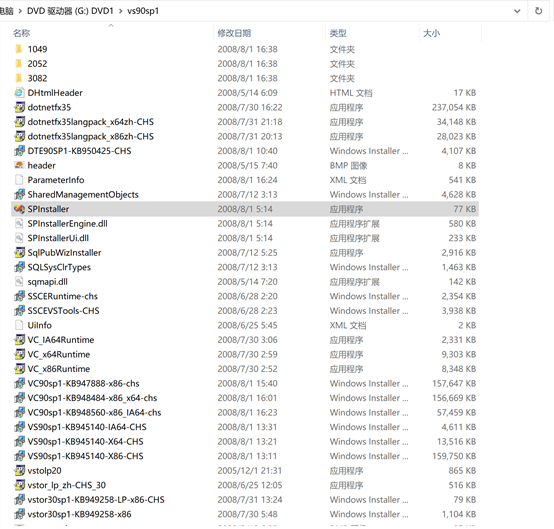Select file VC90sp1-KB947888-x86-chs
The image size is (554, 529).
(83, 383)
